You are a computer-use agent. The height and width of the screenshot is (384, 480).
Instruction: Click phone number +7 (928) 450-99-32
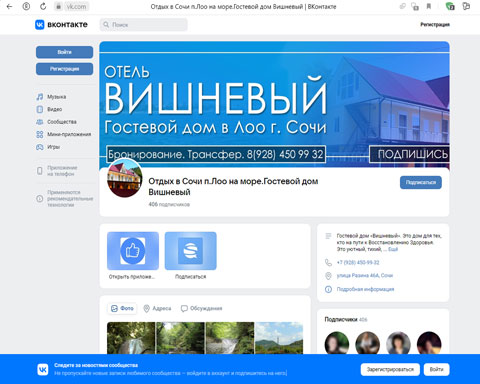click(x=358, y=263)
